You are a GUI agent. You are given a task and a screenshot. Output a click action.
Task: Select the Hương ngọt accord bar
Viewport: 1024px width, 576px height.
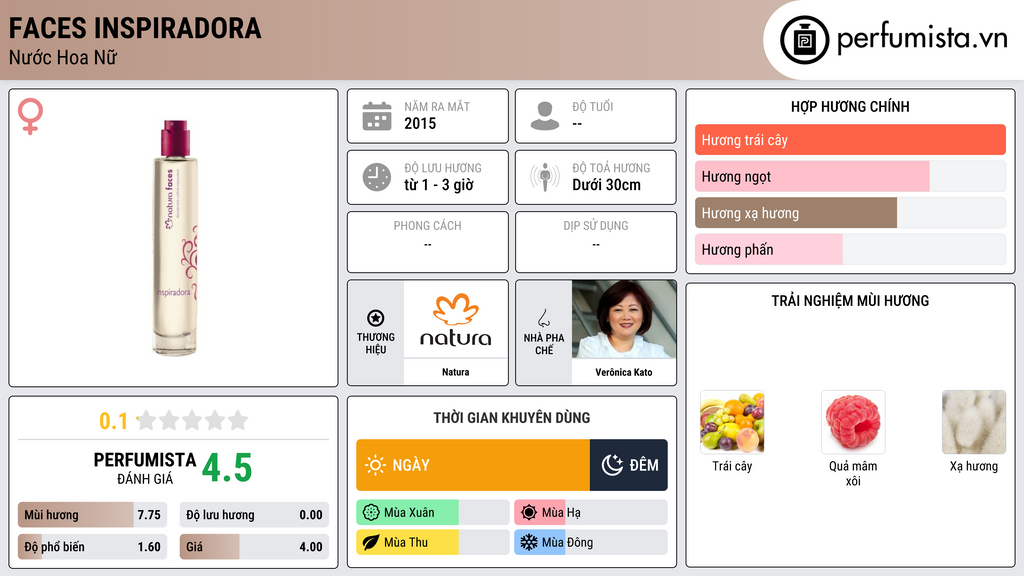click(850, 176)
